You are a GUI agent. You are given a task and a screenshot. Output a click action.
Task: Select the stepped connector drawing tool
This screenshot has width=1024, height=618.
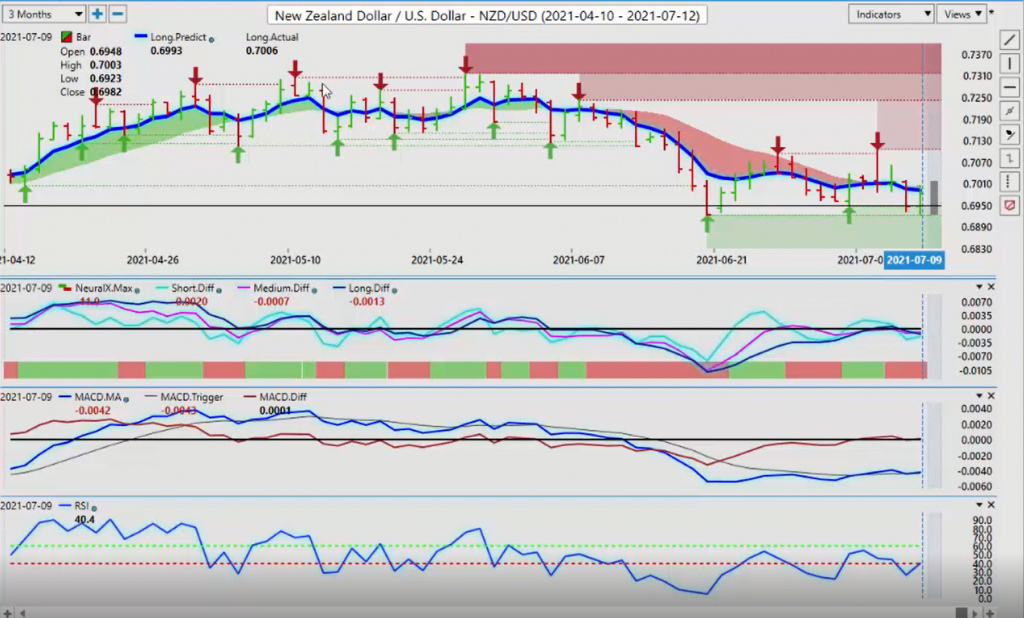pyautogui.click(x=1010, y=158)
